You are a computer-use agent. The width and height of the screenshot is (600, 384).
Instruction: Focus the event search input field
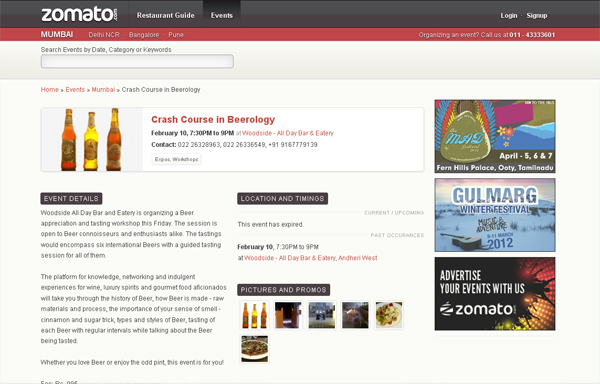137,61
